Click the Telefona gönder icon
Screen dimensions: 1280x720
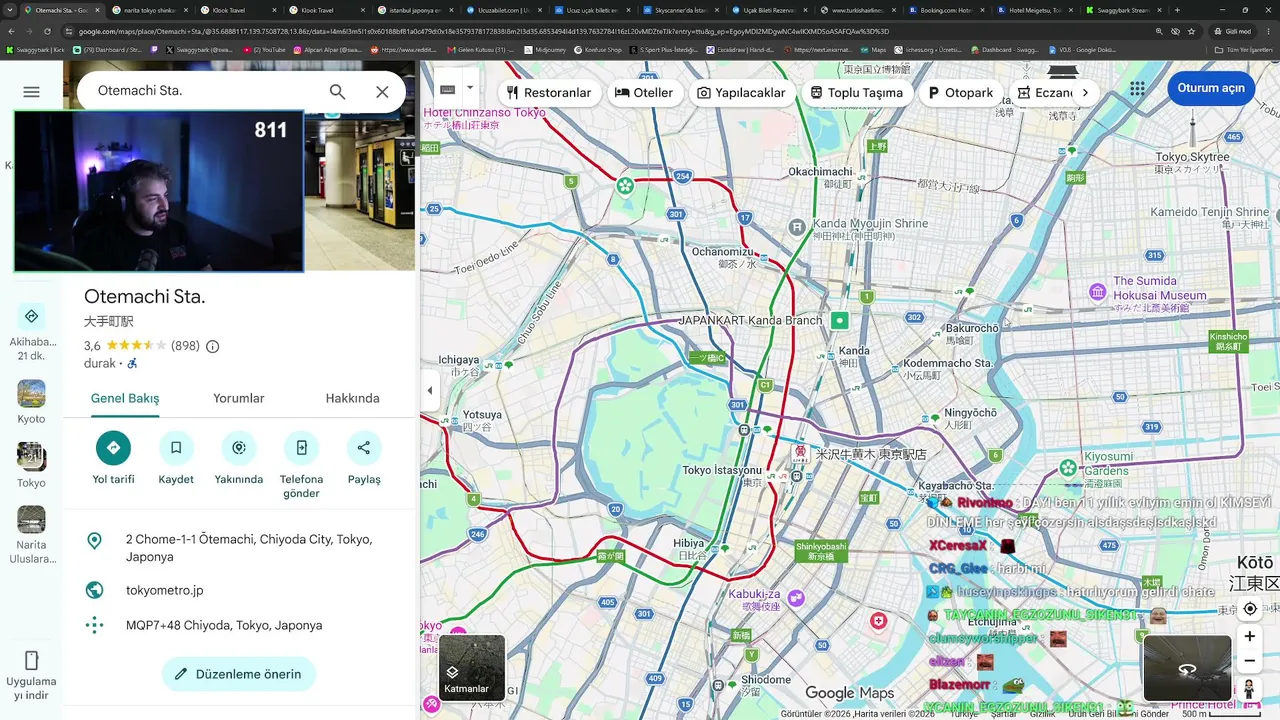[x=301, y=448]
